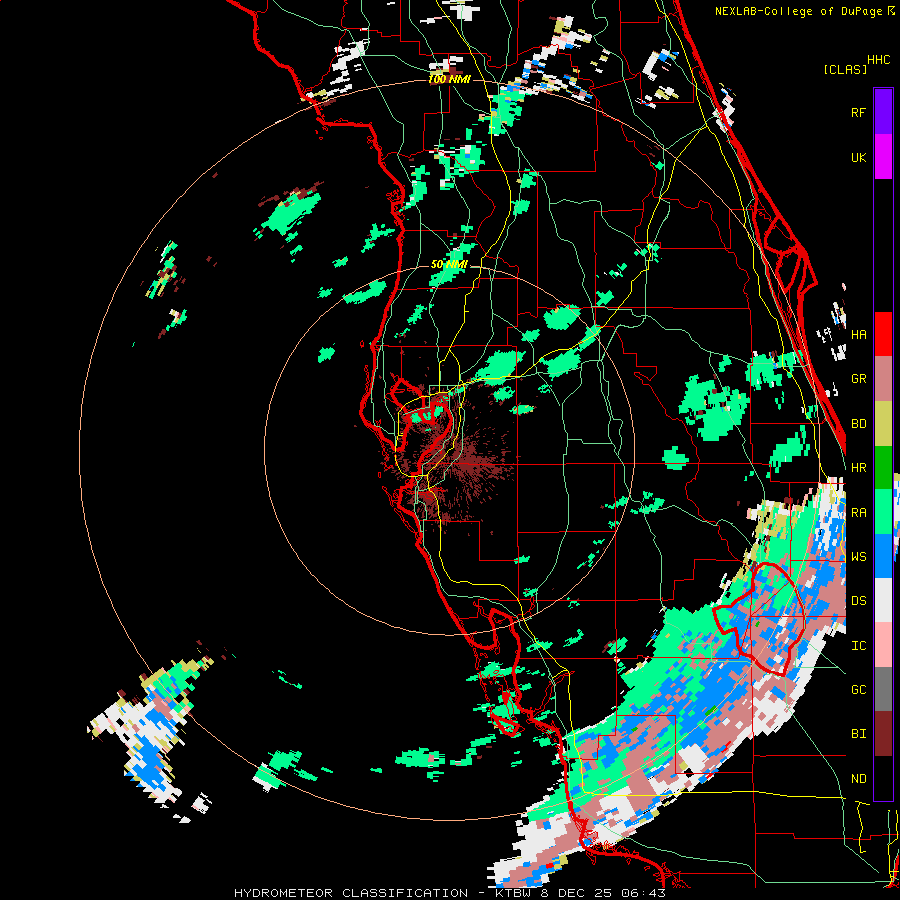Click the KTBW radar site identifier

coord(515,893)
